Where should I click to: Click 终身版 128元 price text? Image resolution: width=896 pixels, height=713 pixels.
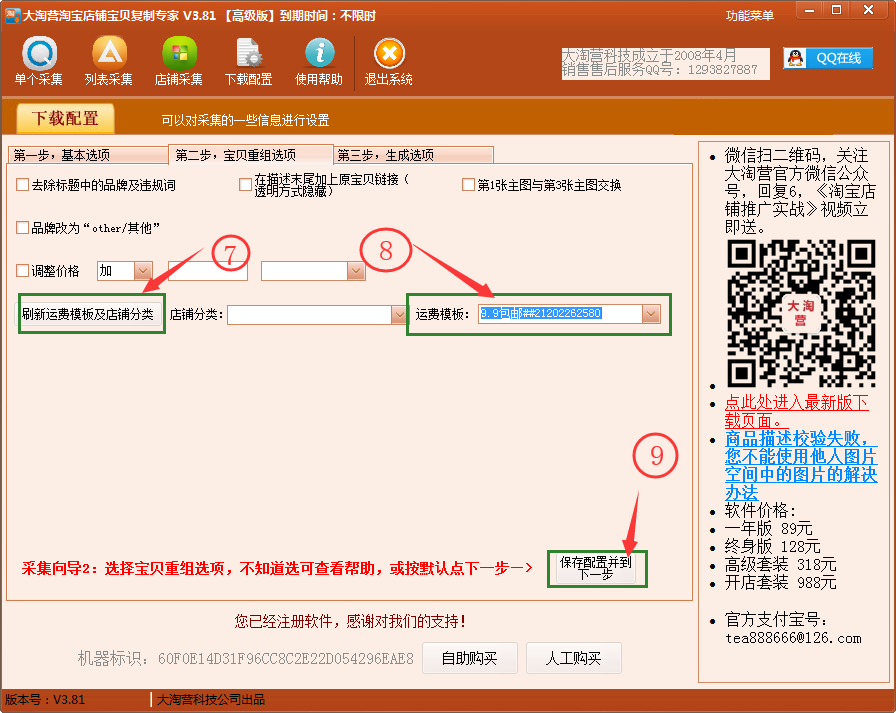(773, 546)
